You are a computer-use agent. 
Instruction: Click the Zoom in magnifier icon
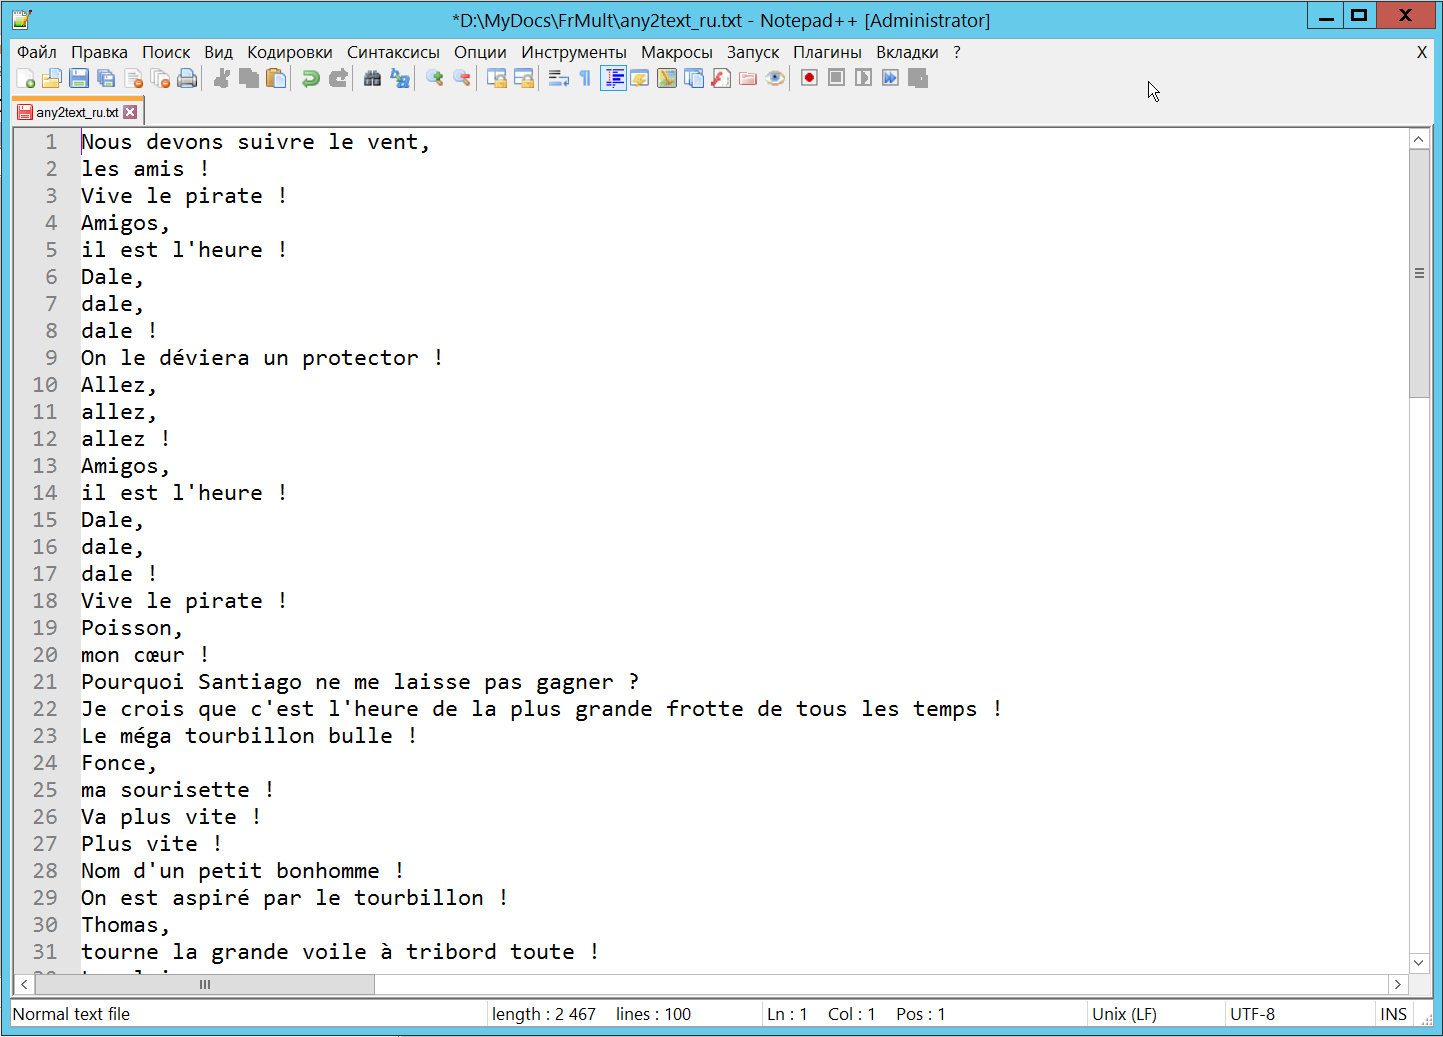tap(434, 78)
